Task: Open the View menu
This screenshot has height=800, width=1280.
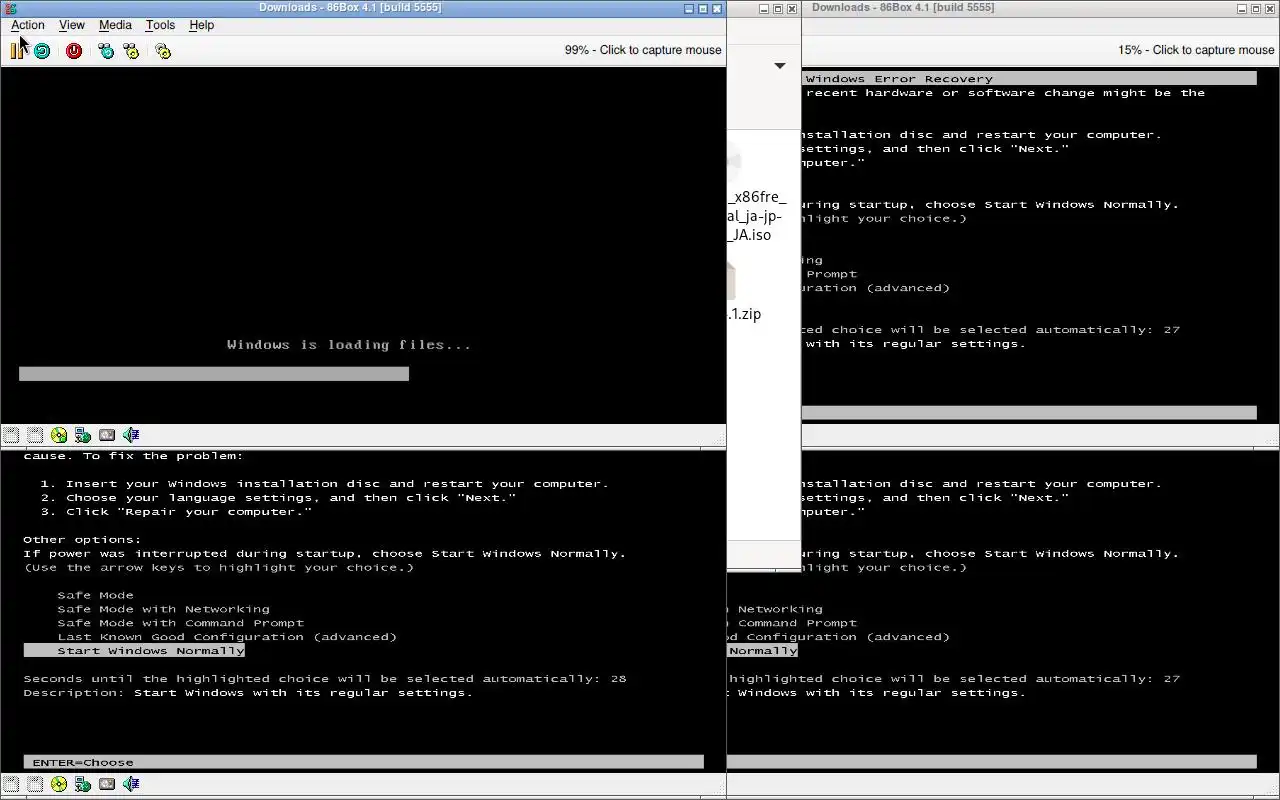Action: pos(72,25)
